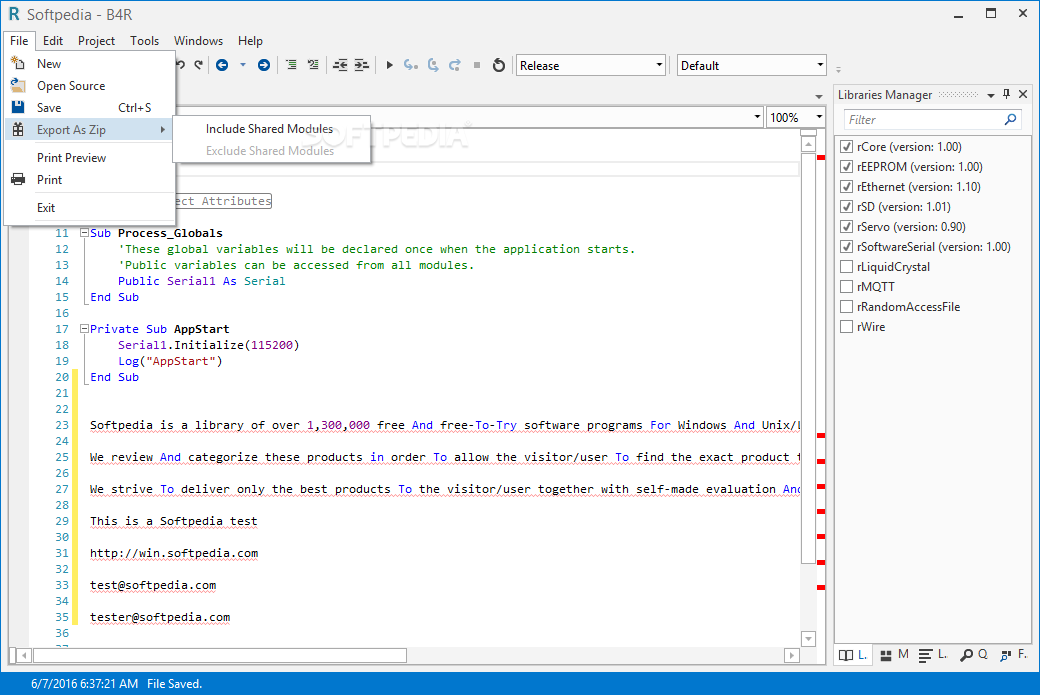Click the Step In debug icon
The image size is (1040, 695).
(411, 65)
